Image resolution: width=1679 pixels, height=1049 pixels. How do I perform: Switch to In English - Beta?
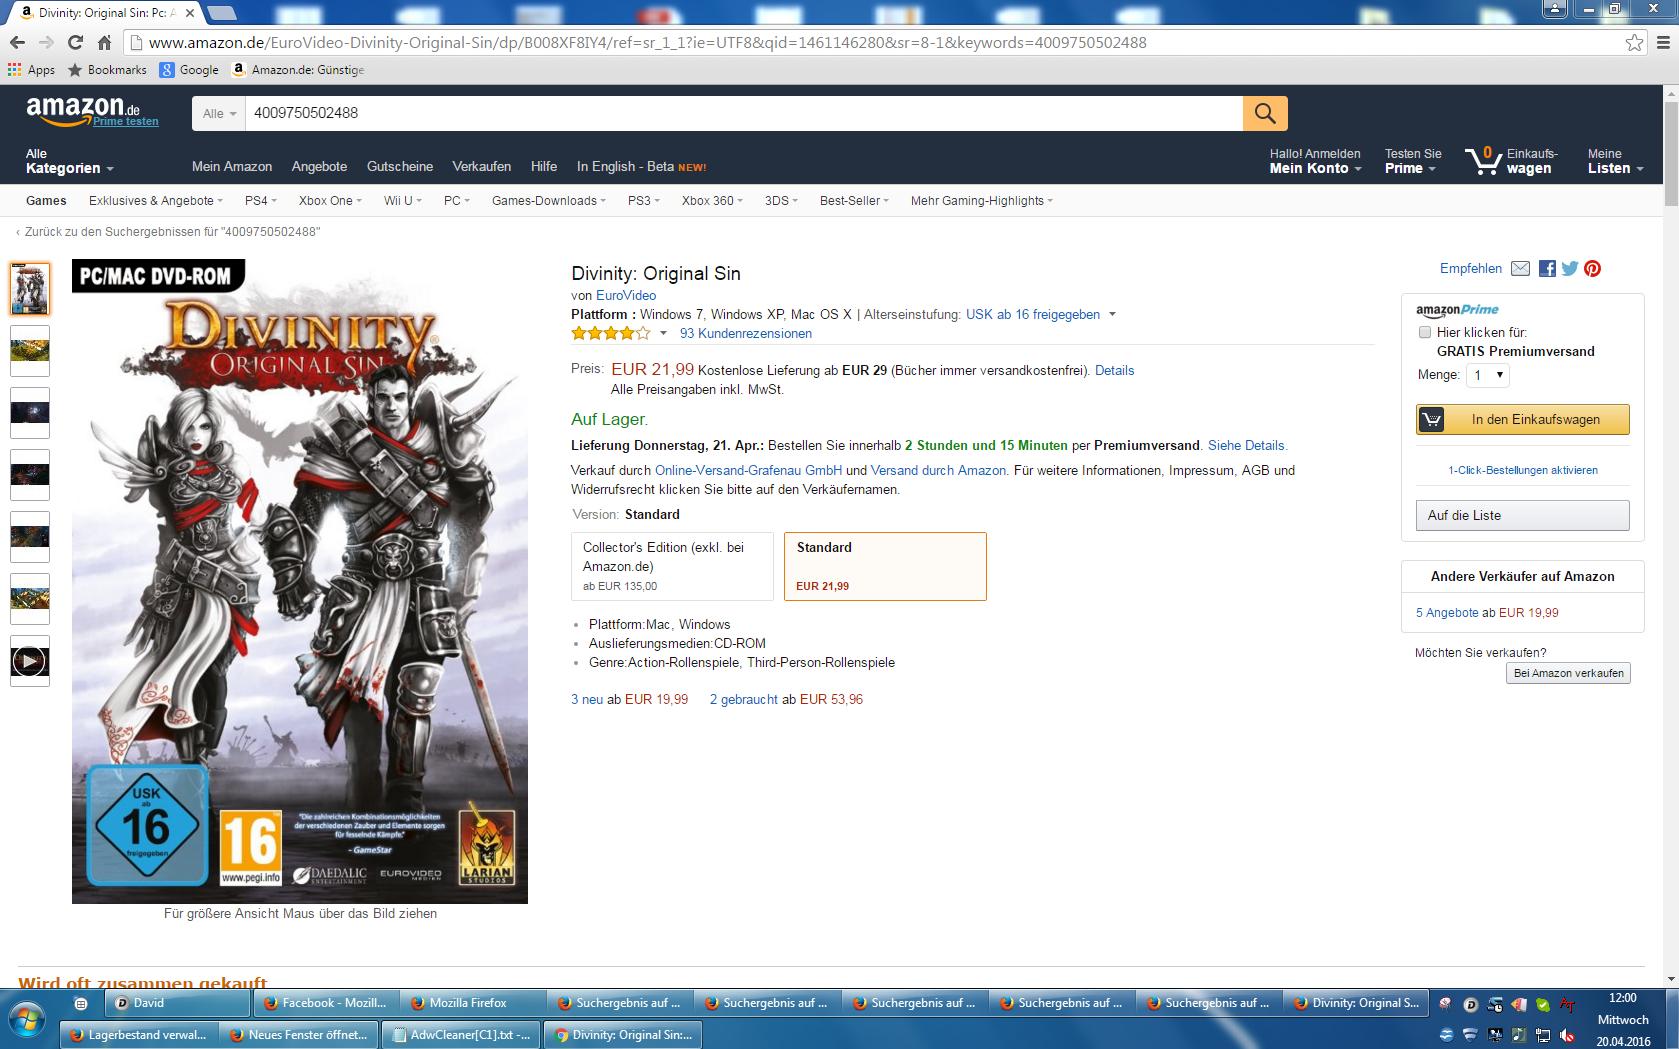(x=641, y=166)
